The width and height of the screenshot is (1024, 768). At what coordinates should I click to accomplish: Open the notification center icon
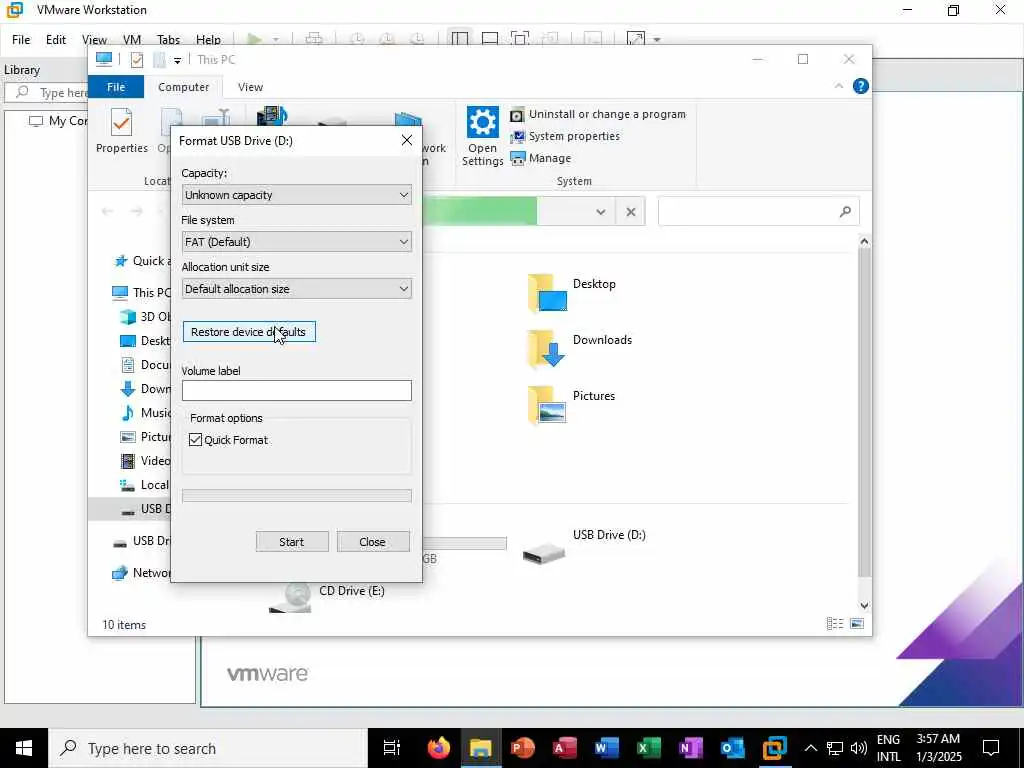(x=991, y=748)
